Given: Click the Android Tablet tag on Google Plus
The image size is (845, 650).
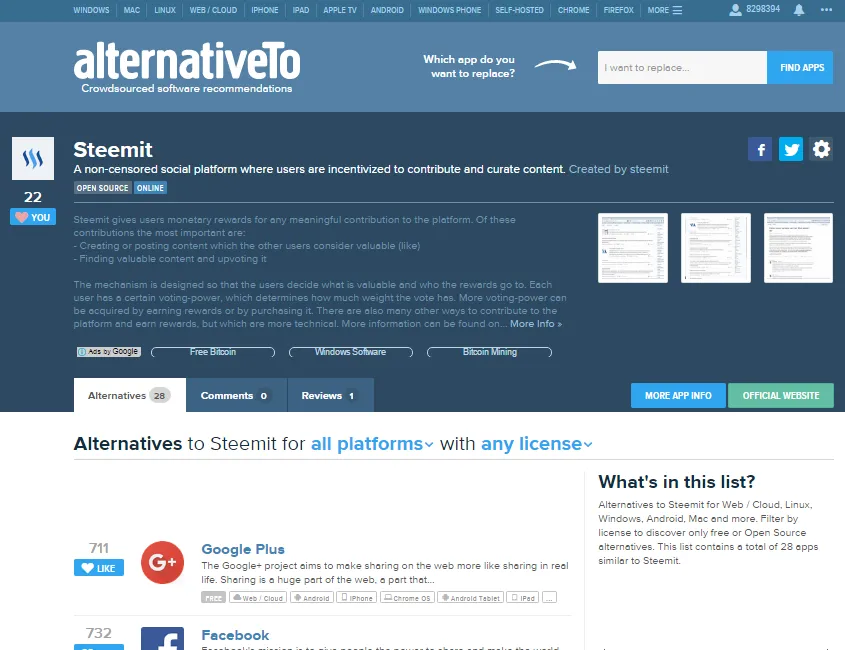Looking at the screenshot, I should (x=470, y=598).
